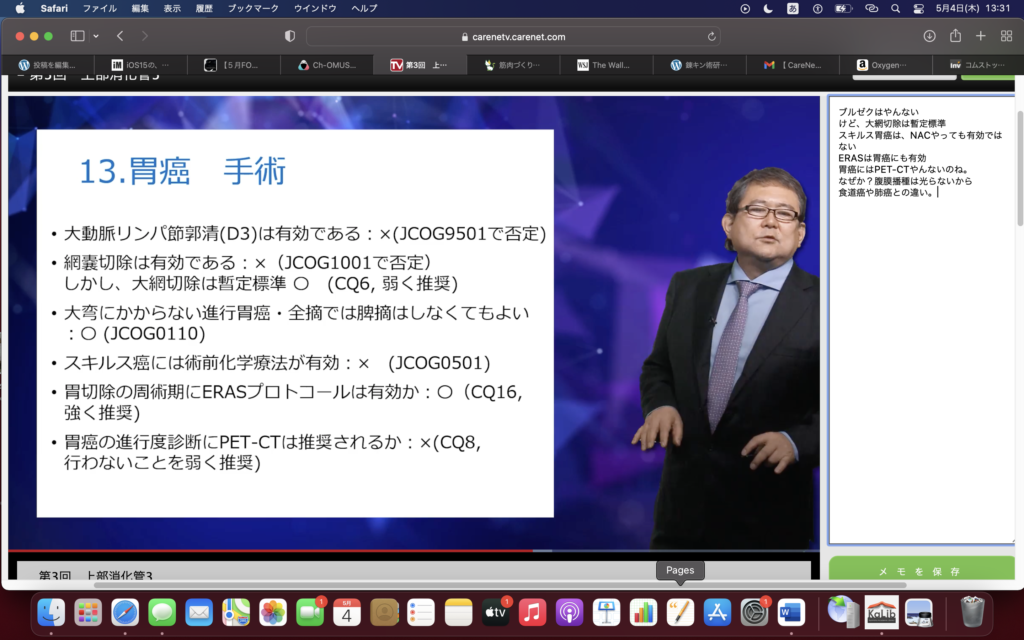Click inside the memo text area
Screen dimensions: 1024x640
click(920, 350)
